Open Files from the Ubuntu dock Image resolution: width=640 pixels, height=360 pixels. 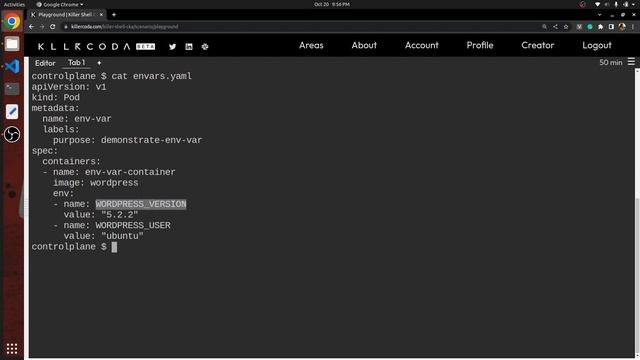pyautogui.click(x=12, y=44)
